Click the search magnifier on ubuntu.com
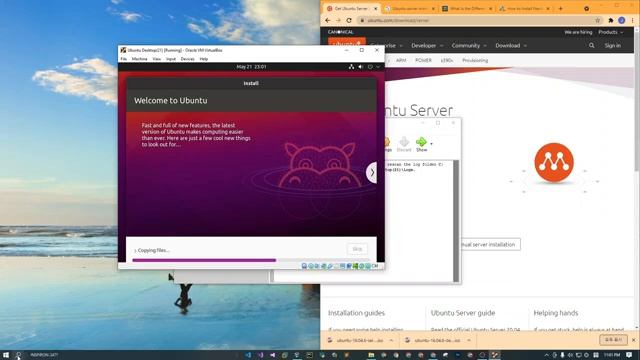This screenshot has width=640, height=360. (591, 46)
